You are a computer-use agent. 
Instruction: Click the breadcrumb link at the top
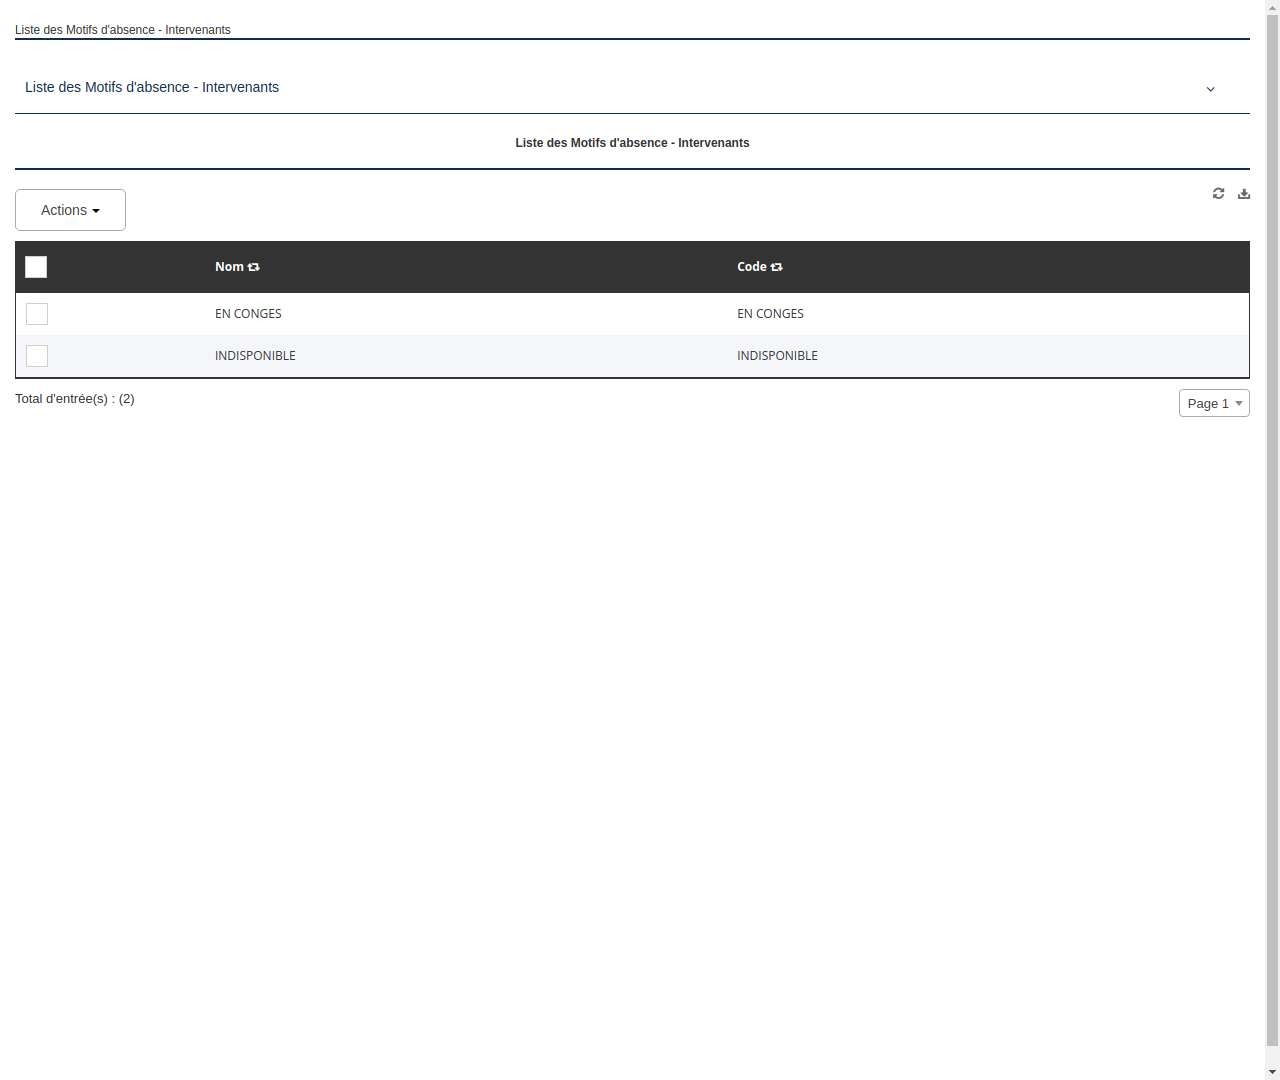(x=122, y=30)
